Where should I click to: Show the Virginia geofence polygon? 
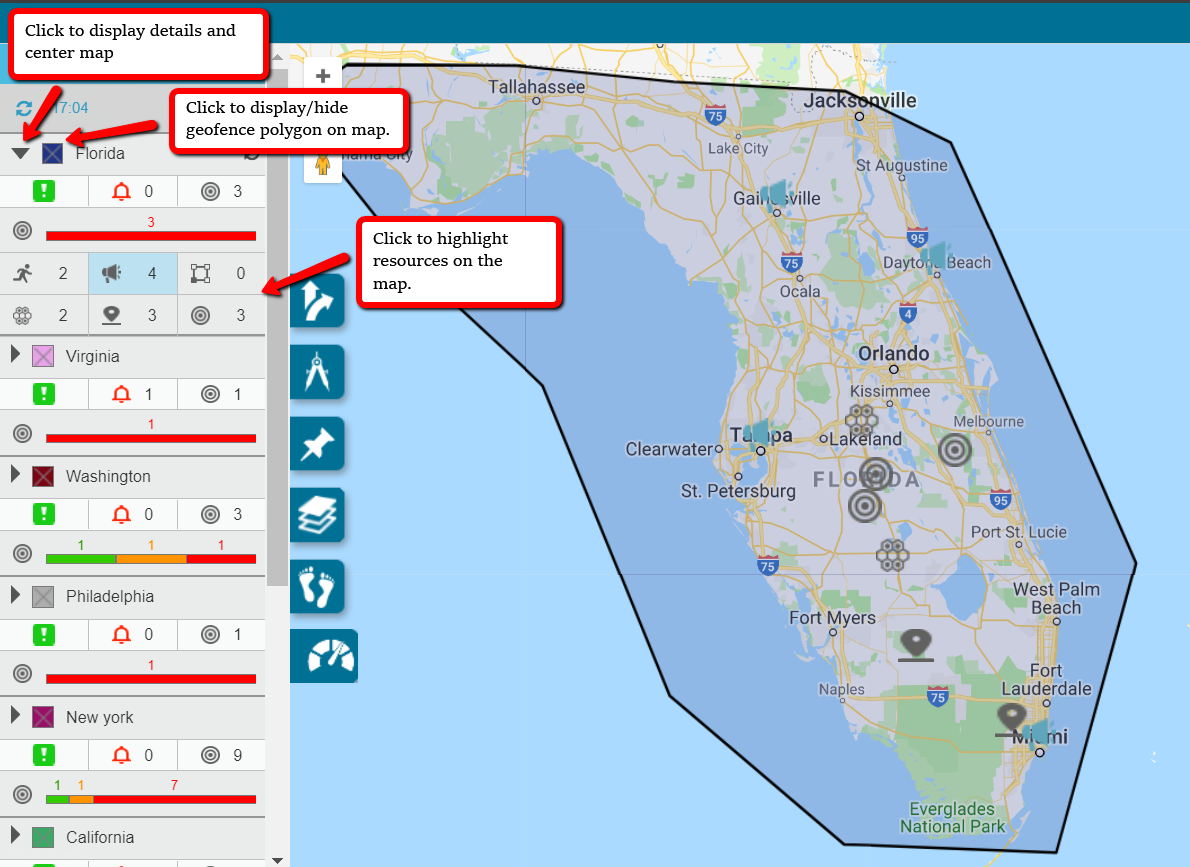[x=43, y=356]
